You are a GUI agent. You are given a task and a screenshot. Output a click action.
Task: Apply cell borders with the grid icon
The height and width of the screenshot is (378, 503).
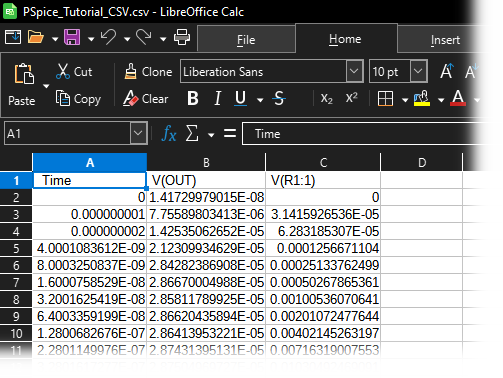click(x=385, y=99)
